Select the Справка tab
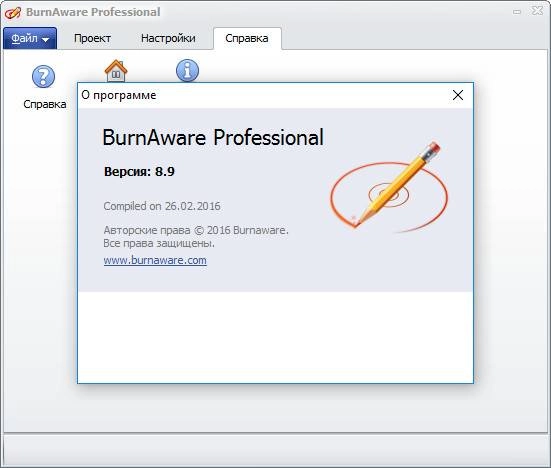Viewport: 551px width, 468px height. [x=247, y=38]
